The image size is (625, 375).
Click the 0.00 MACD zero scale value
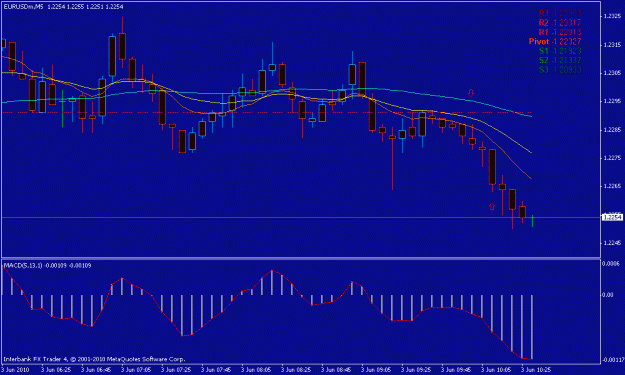pos(608,295)
